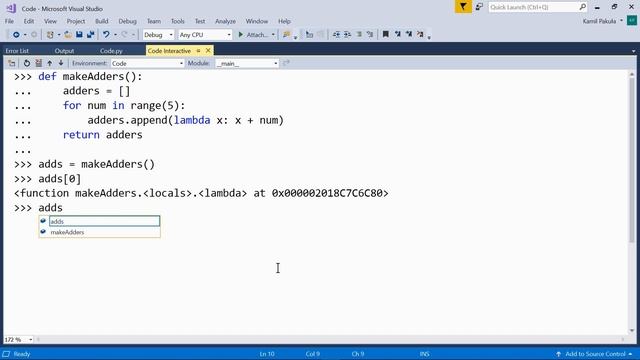Go to the next bookmark icon
The image size is (640, 360).
click(409, 35)
